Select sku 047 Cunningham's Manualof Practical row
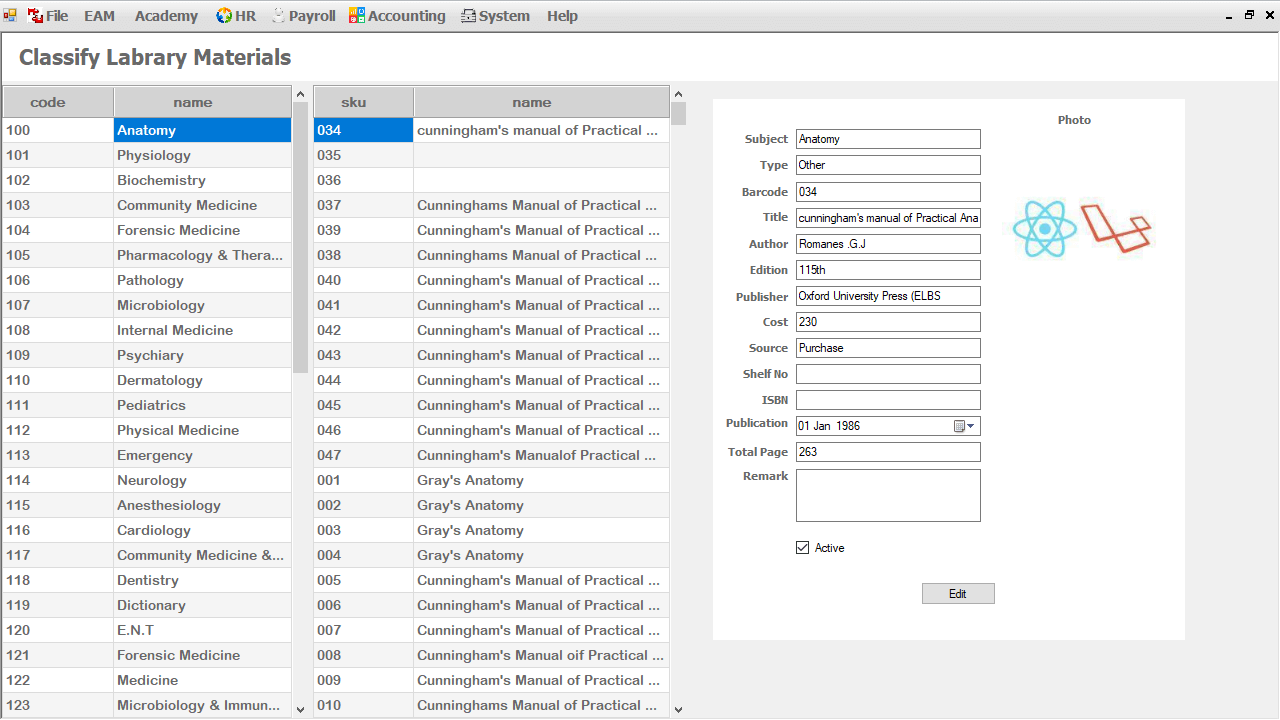The height and width of the screenshot is (720, 1280). click(x=491, y=455)
